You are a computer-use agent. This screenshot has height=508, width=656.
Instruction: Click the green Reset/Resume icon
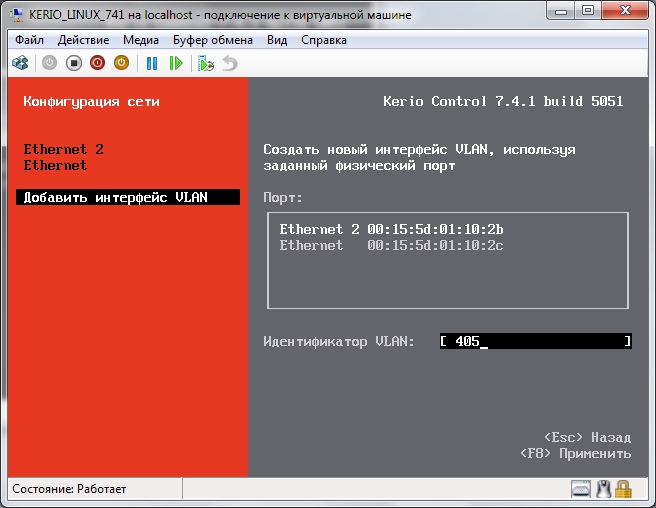(176, 64)
